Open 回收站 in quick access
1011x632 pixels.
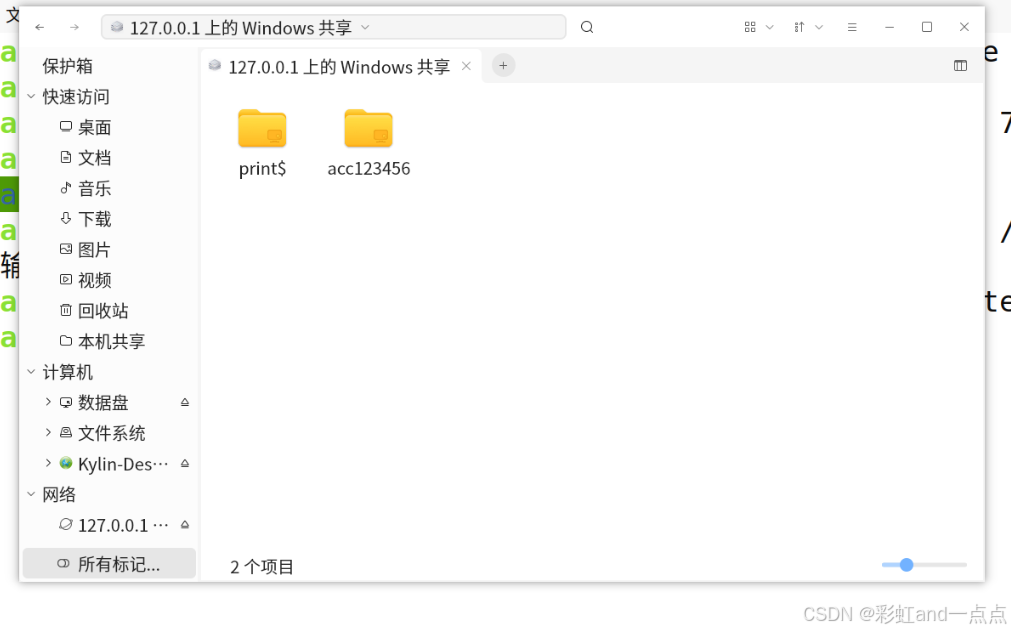pos(103,311)
